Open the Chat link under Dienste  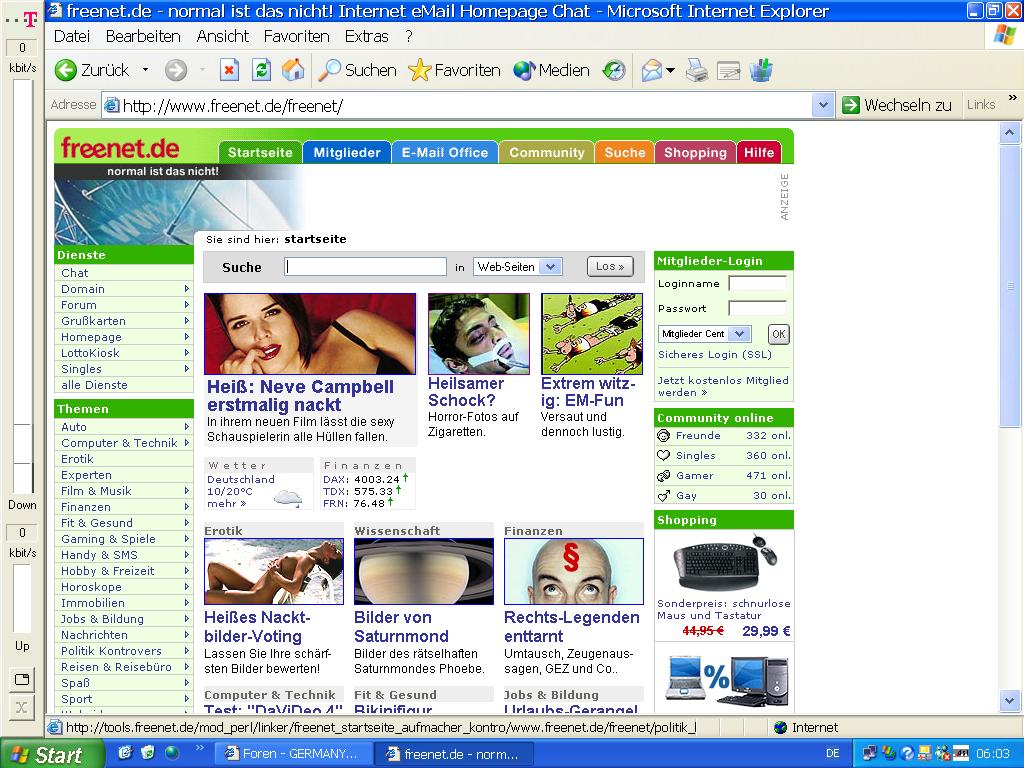(x=74, y=273)
